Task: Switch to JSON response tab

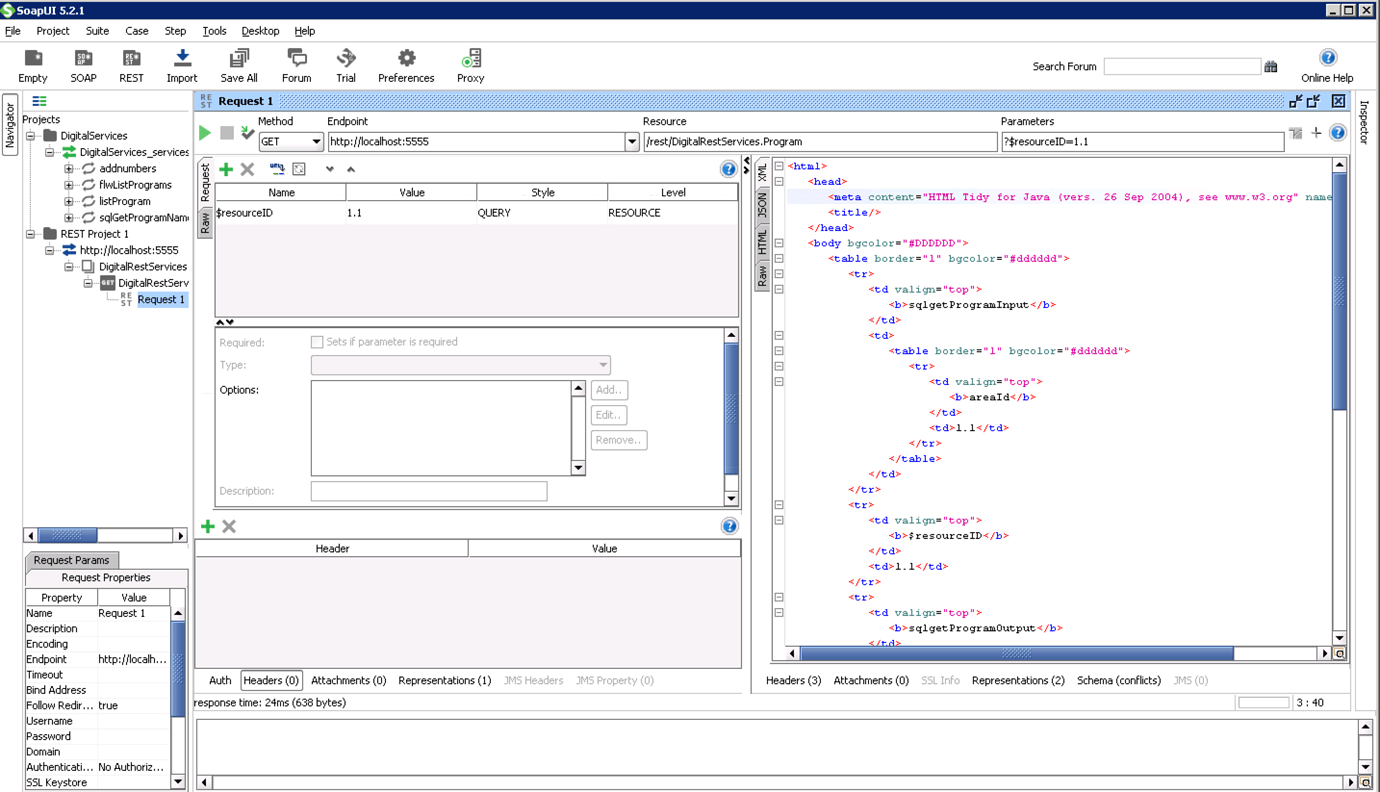Action: [762, 206]
